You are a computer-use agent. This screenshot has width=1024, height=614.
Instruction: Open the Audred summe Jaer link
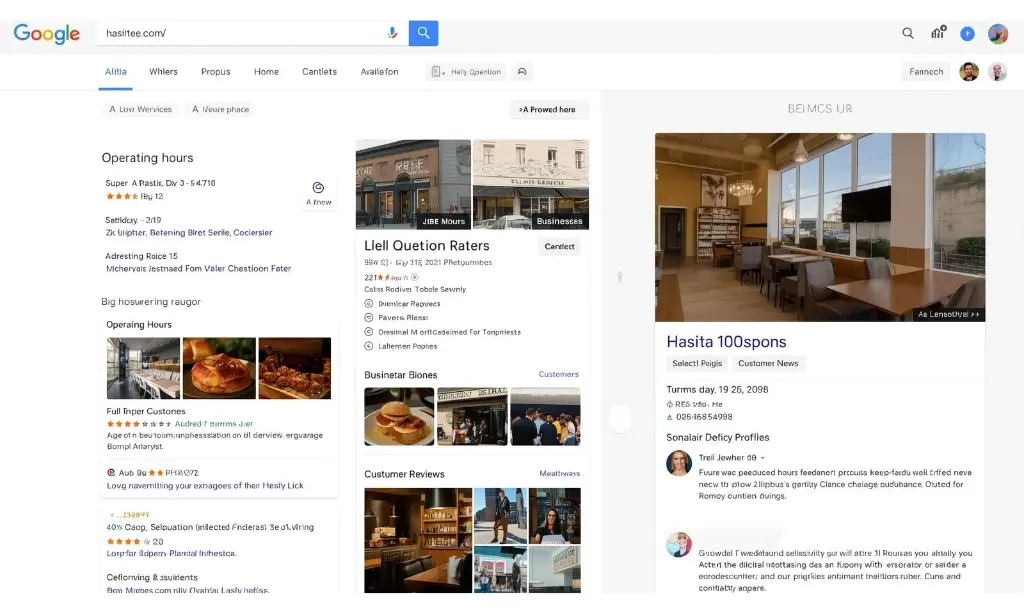pos(214,424)
